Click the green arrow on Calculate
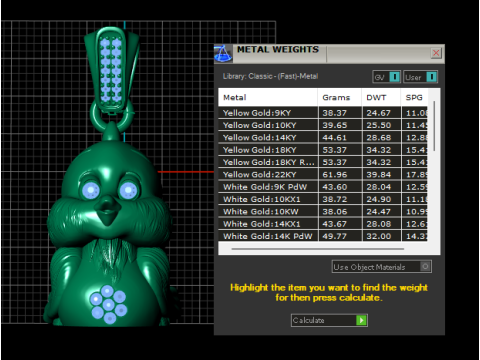Viewport: 480px width, 360px height. (361, 320)
